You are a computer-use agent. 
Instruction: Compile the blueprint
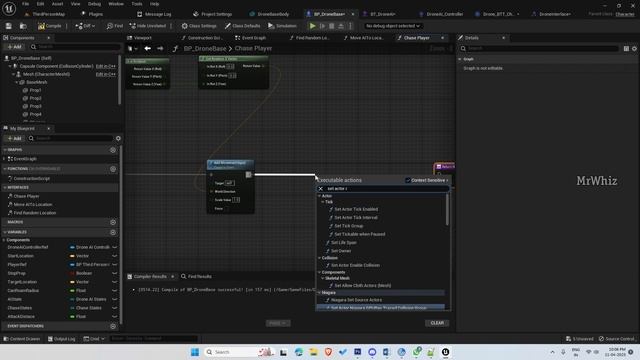pyautogui.click(x=49, y=26)
